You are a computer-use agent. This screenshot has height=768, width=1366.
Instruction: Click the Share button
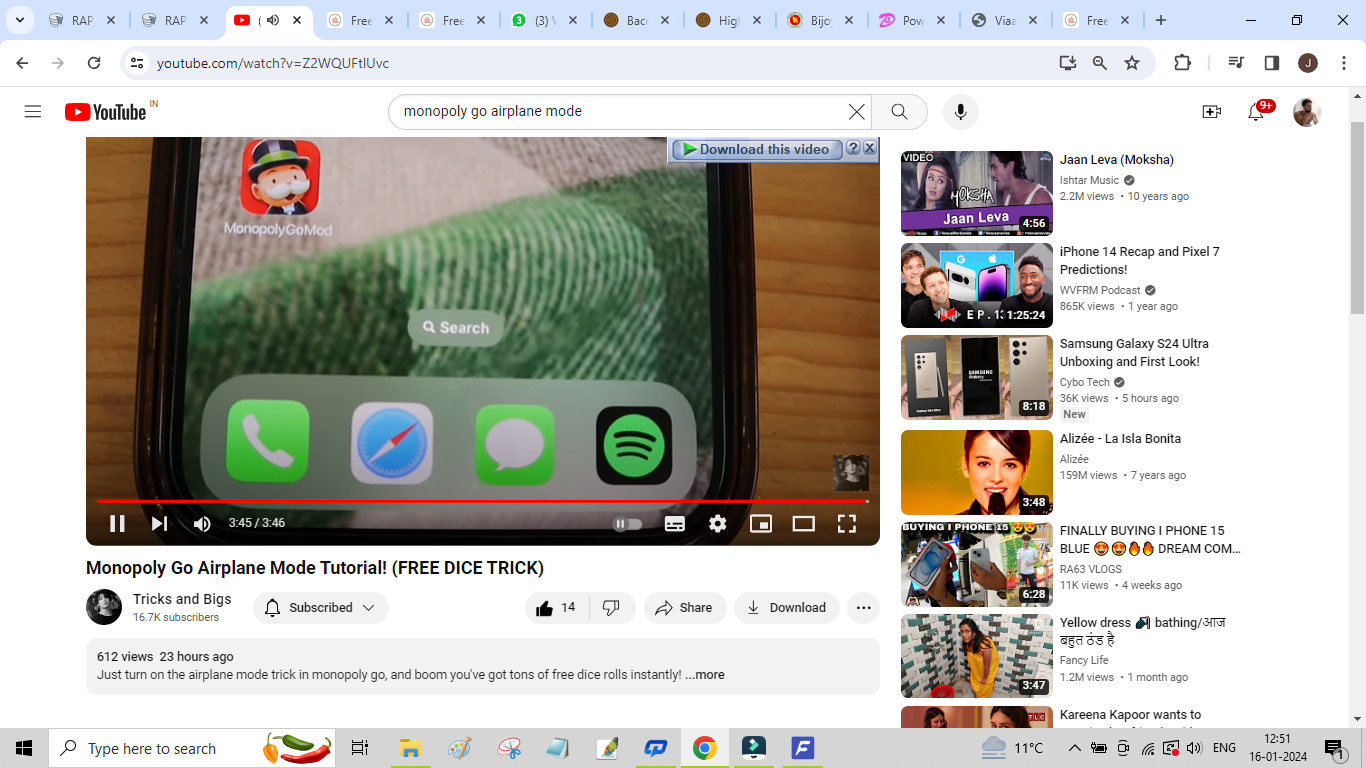[x=685, y=607]
